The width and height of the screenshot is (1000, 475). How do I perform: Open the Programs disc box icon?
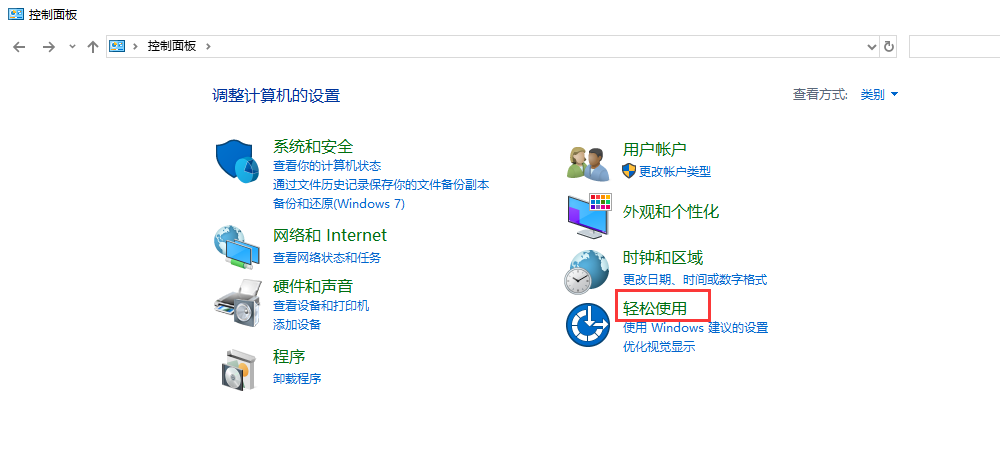tap(238, 368)
